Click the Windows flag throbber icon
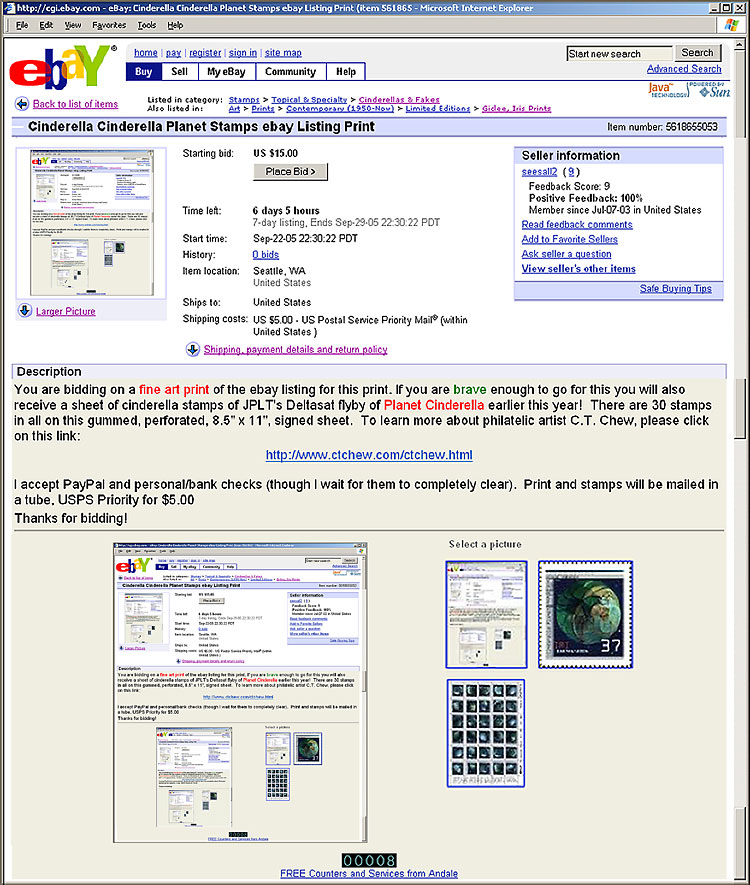Image resolution: width=750 pixels, height=885 pixels. point(732,25)
